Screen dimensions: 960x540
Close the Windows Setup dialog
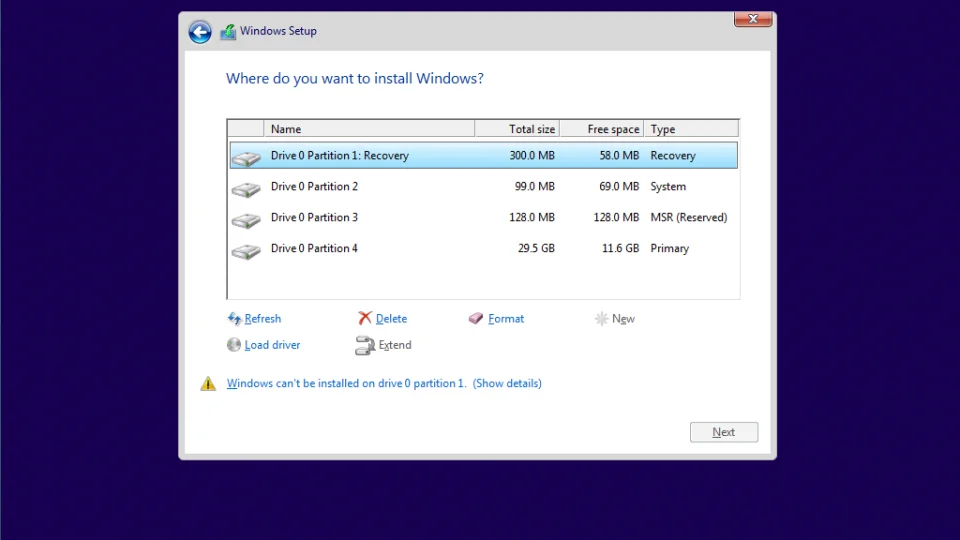pyautogui.click(x=753, y=19)
